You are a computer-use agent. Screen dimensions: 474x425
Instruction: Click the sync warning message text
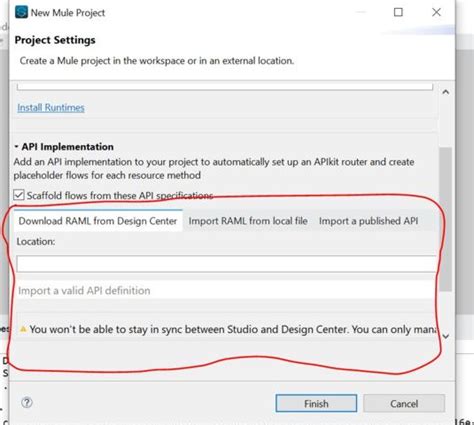233,329
